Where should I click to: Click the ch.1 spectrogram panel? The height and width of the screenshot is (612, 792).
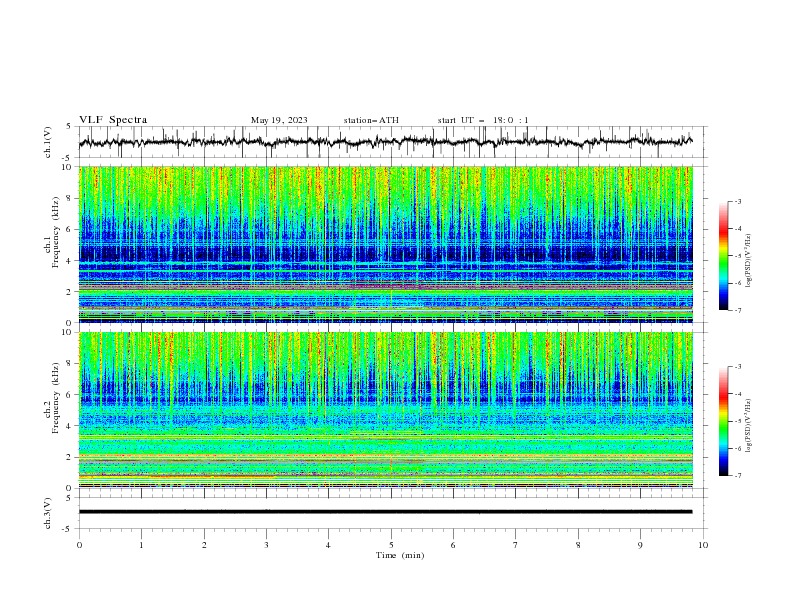(x=386, y=244)
